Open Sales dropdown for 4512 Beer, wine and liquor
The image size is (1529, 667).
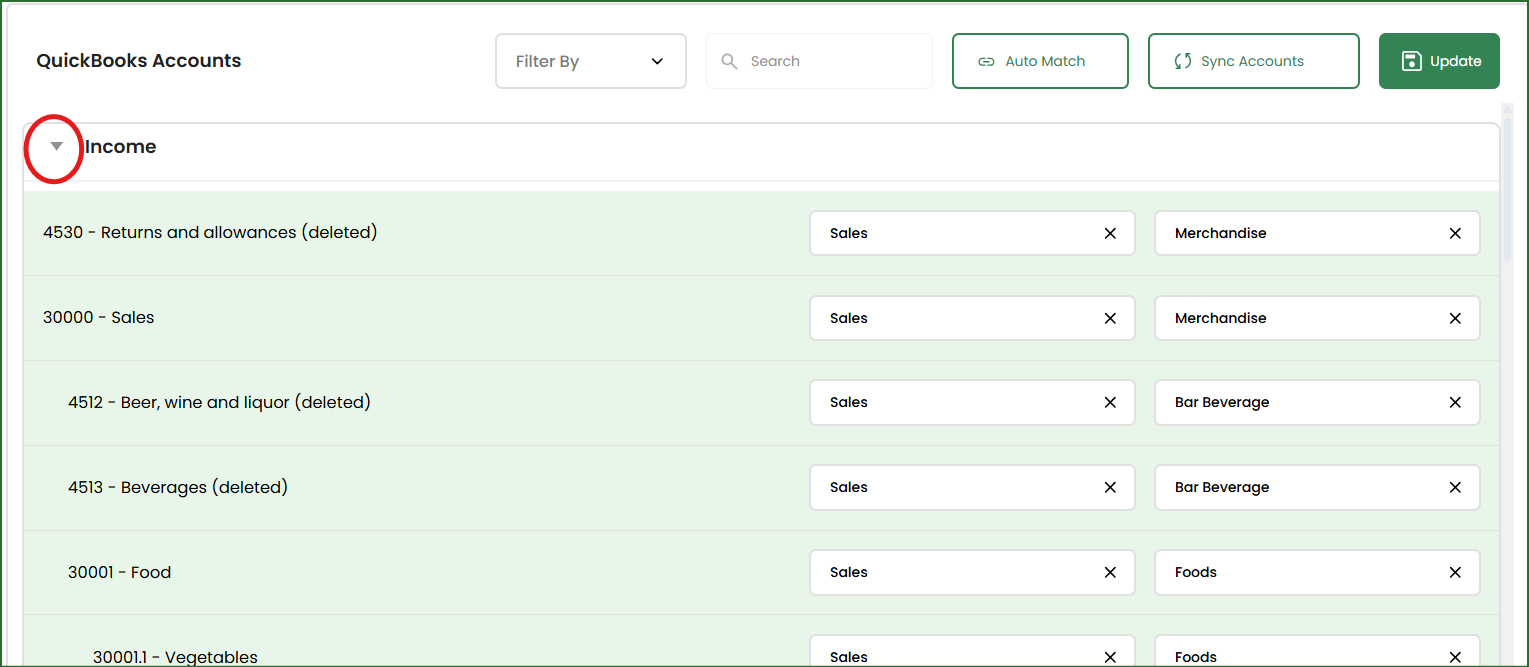[x=972, y=402]
